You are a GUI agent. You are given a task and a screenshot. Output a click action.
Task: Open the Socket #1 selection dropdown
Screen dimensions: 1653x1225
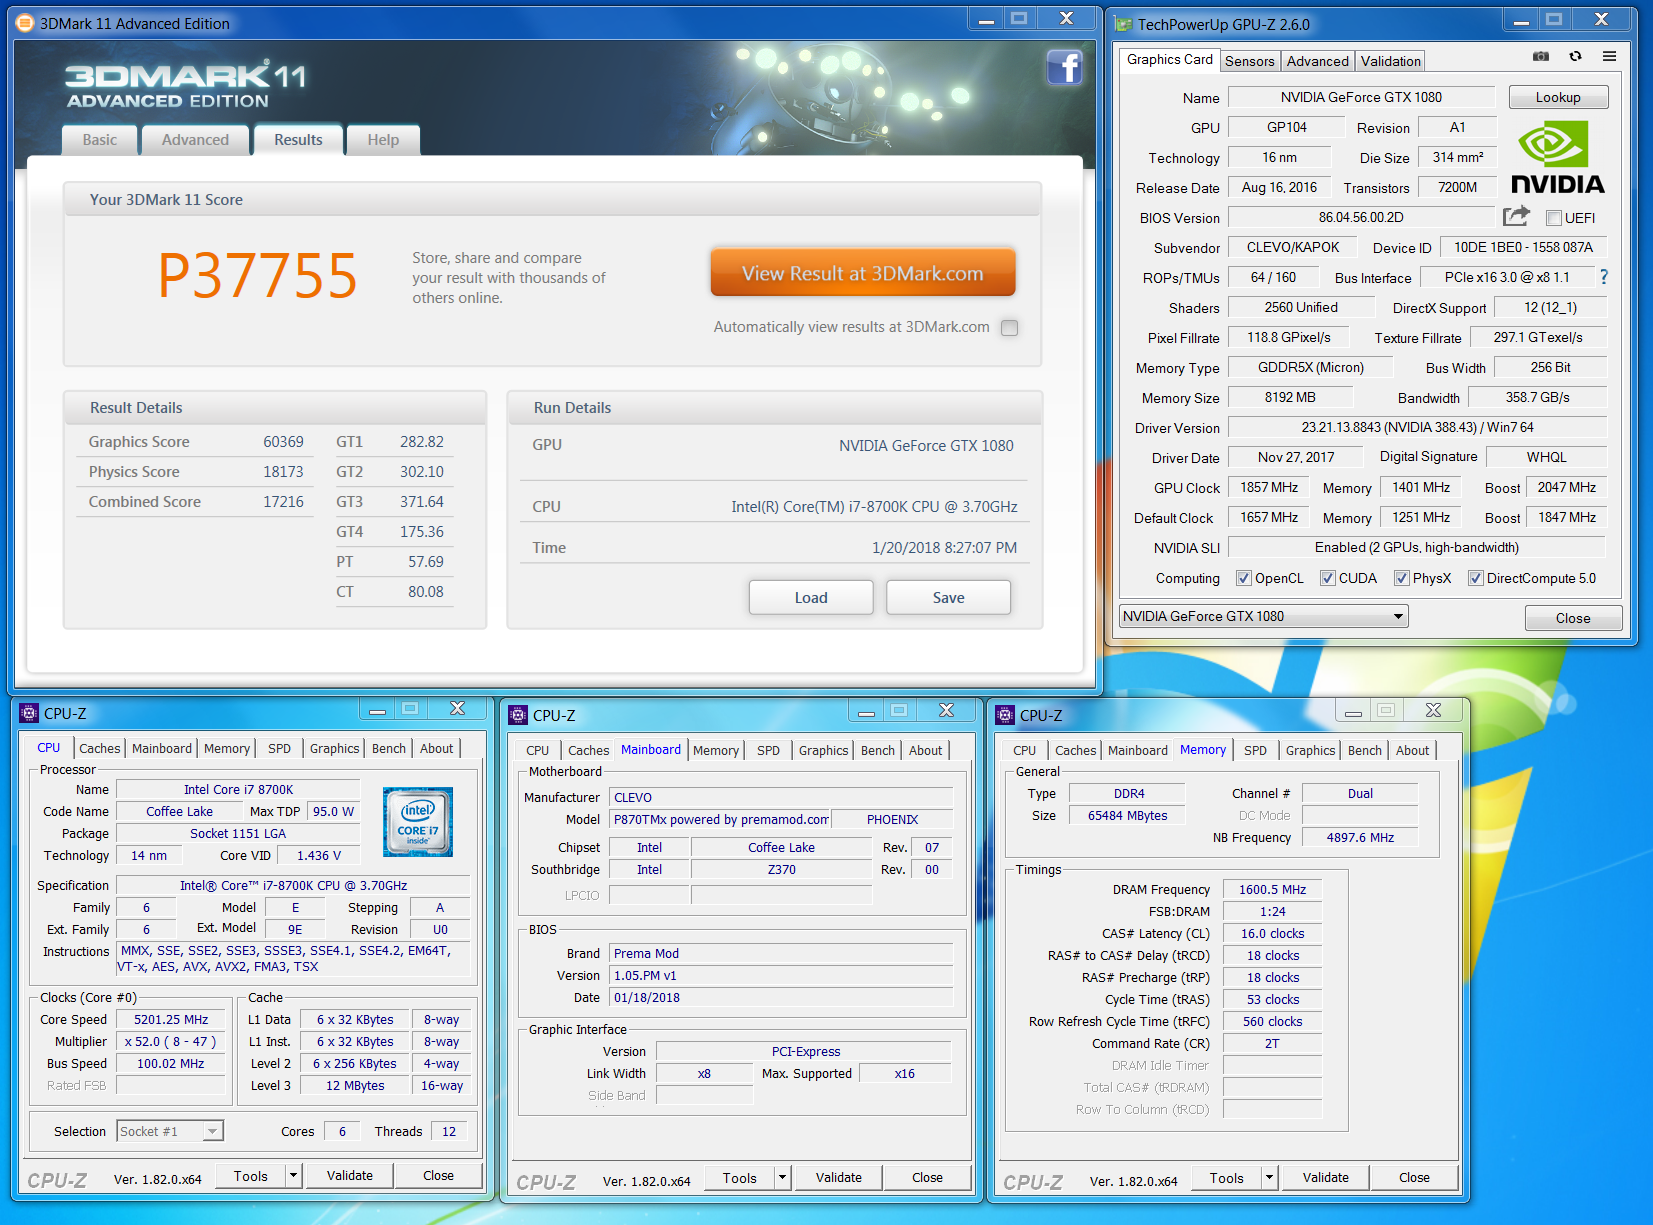point(170,1131)
